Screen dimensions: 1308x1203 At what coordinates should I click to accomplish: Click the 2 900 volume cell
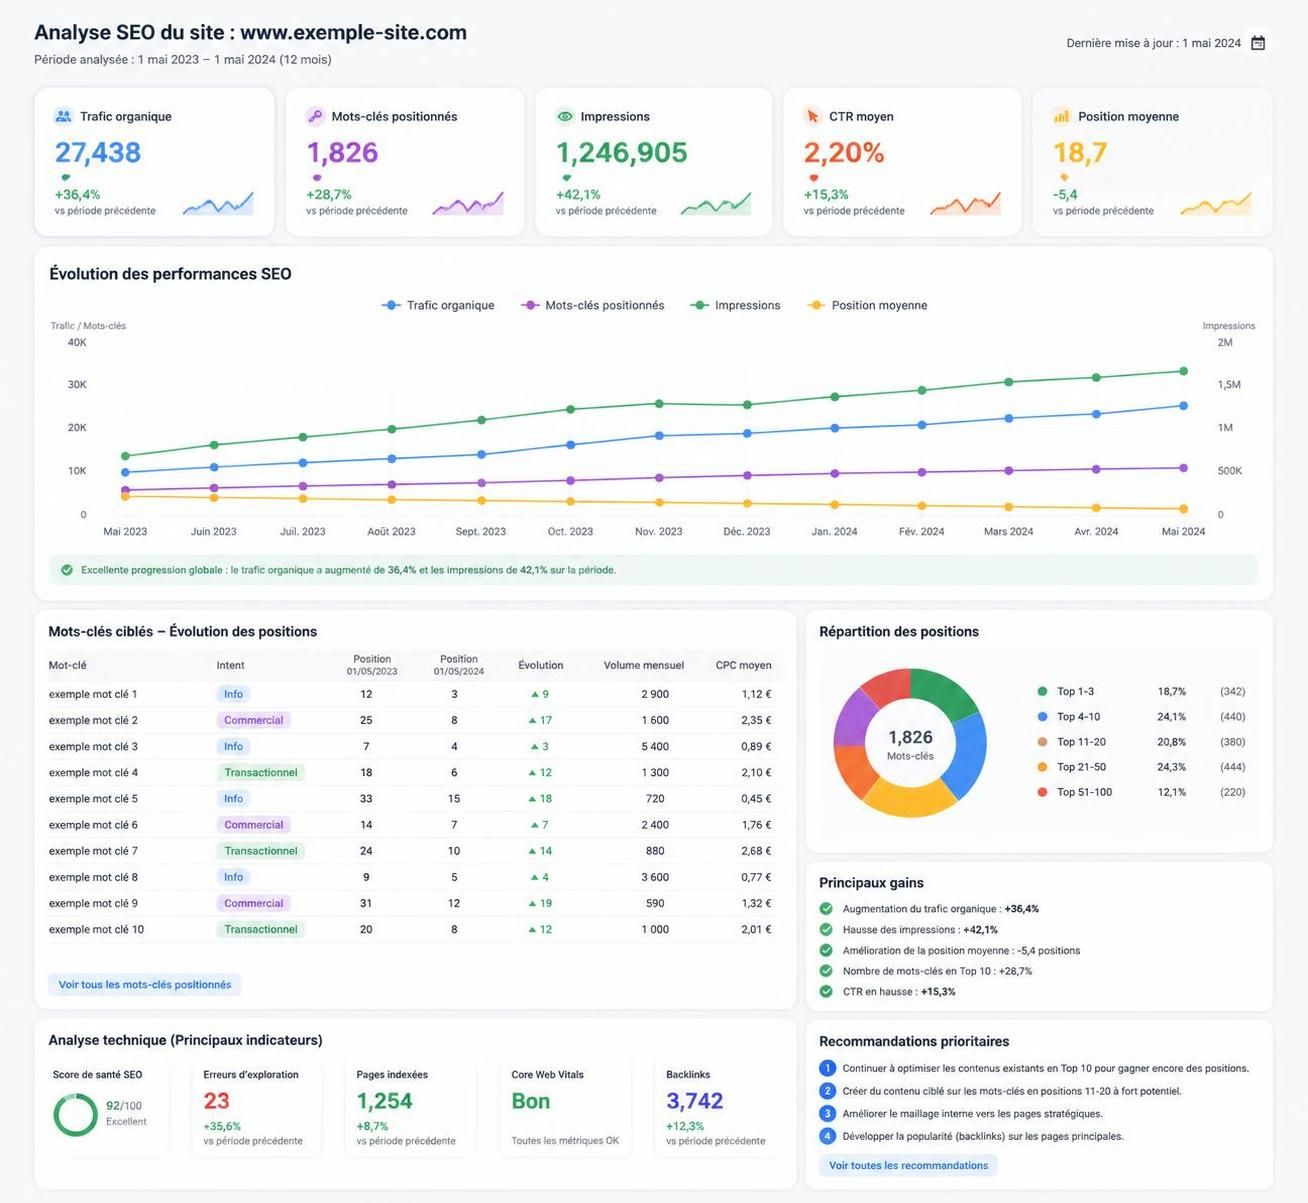[655, 694]
